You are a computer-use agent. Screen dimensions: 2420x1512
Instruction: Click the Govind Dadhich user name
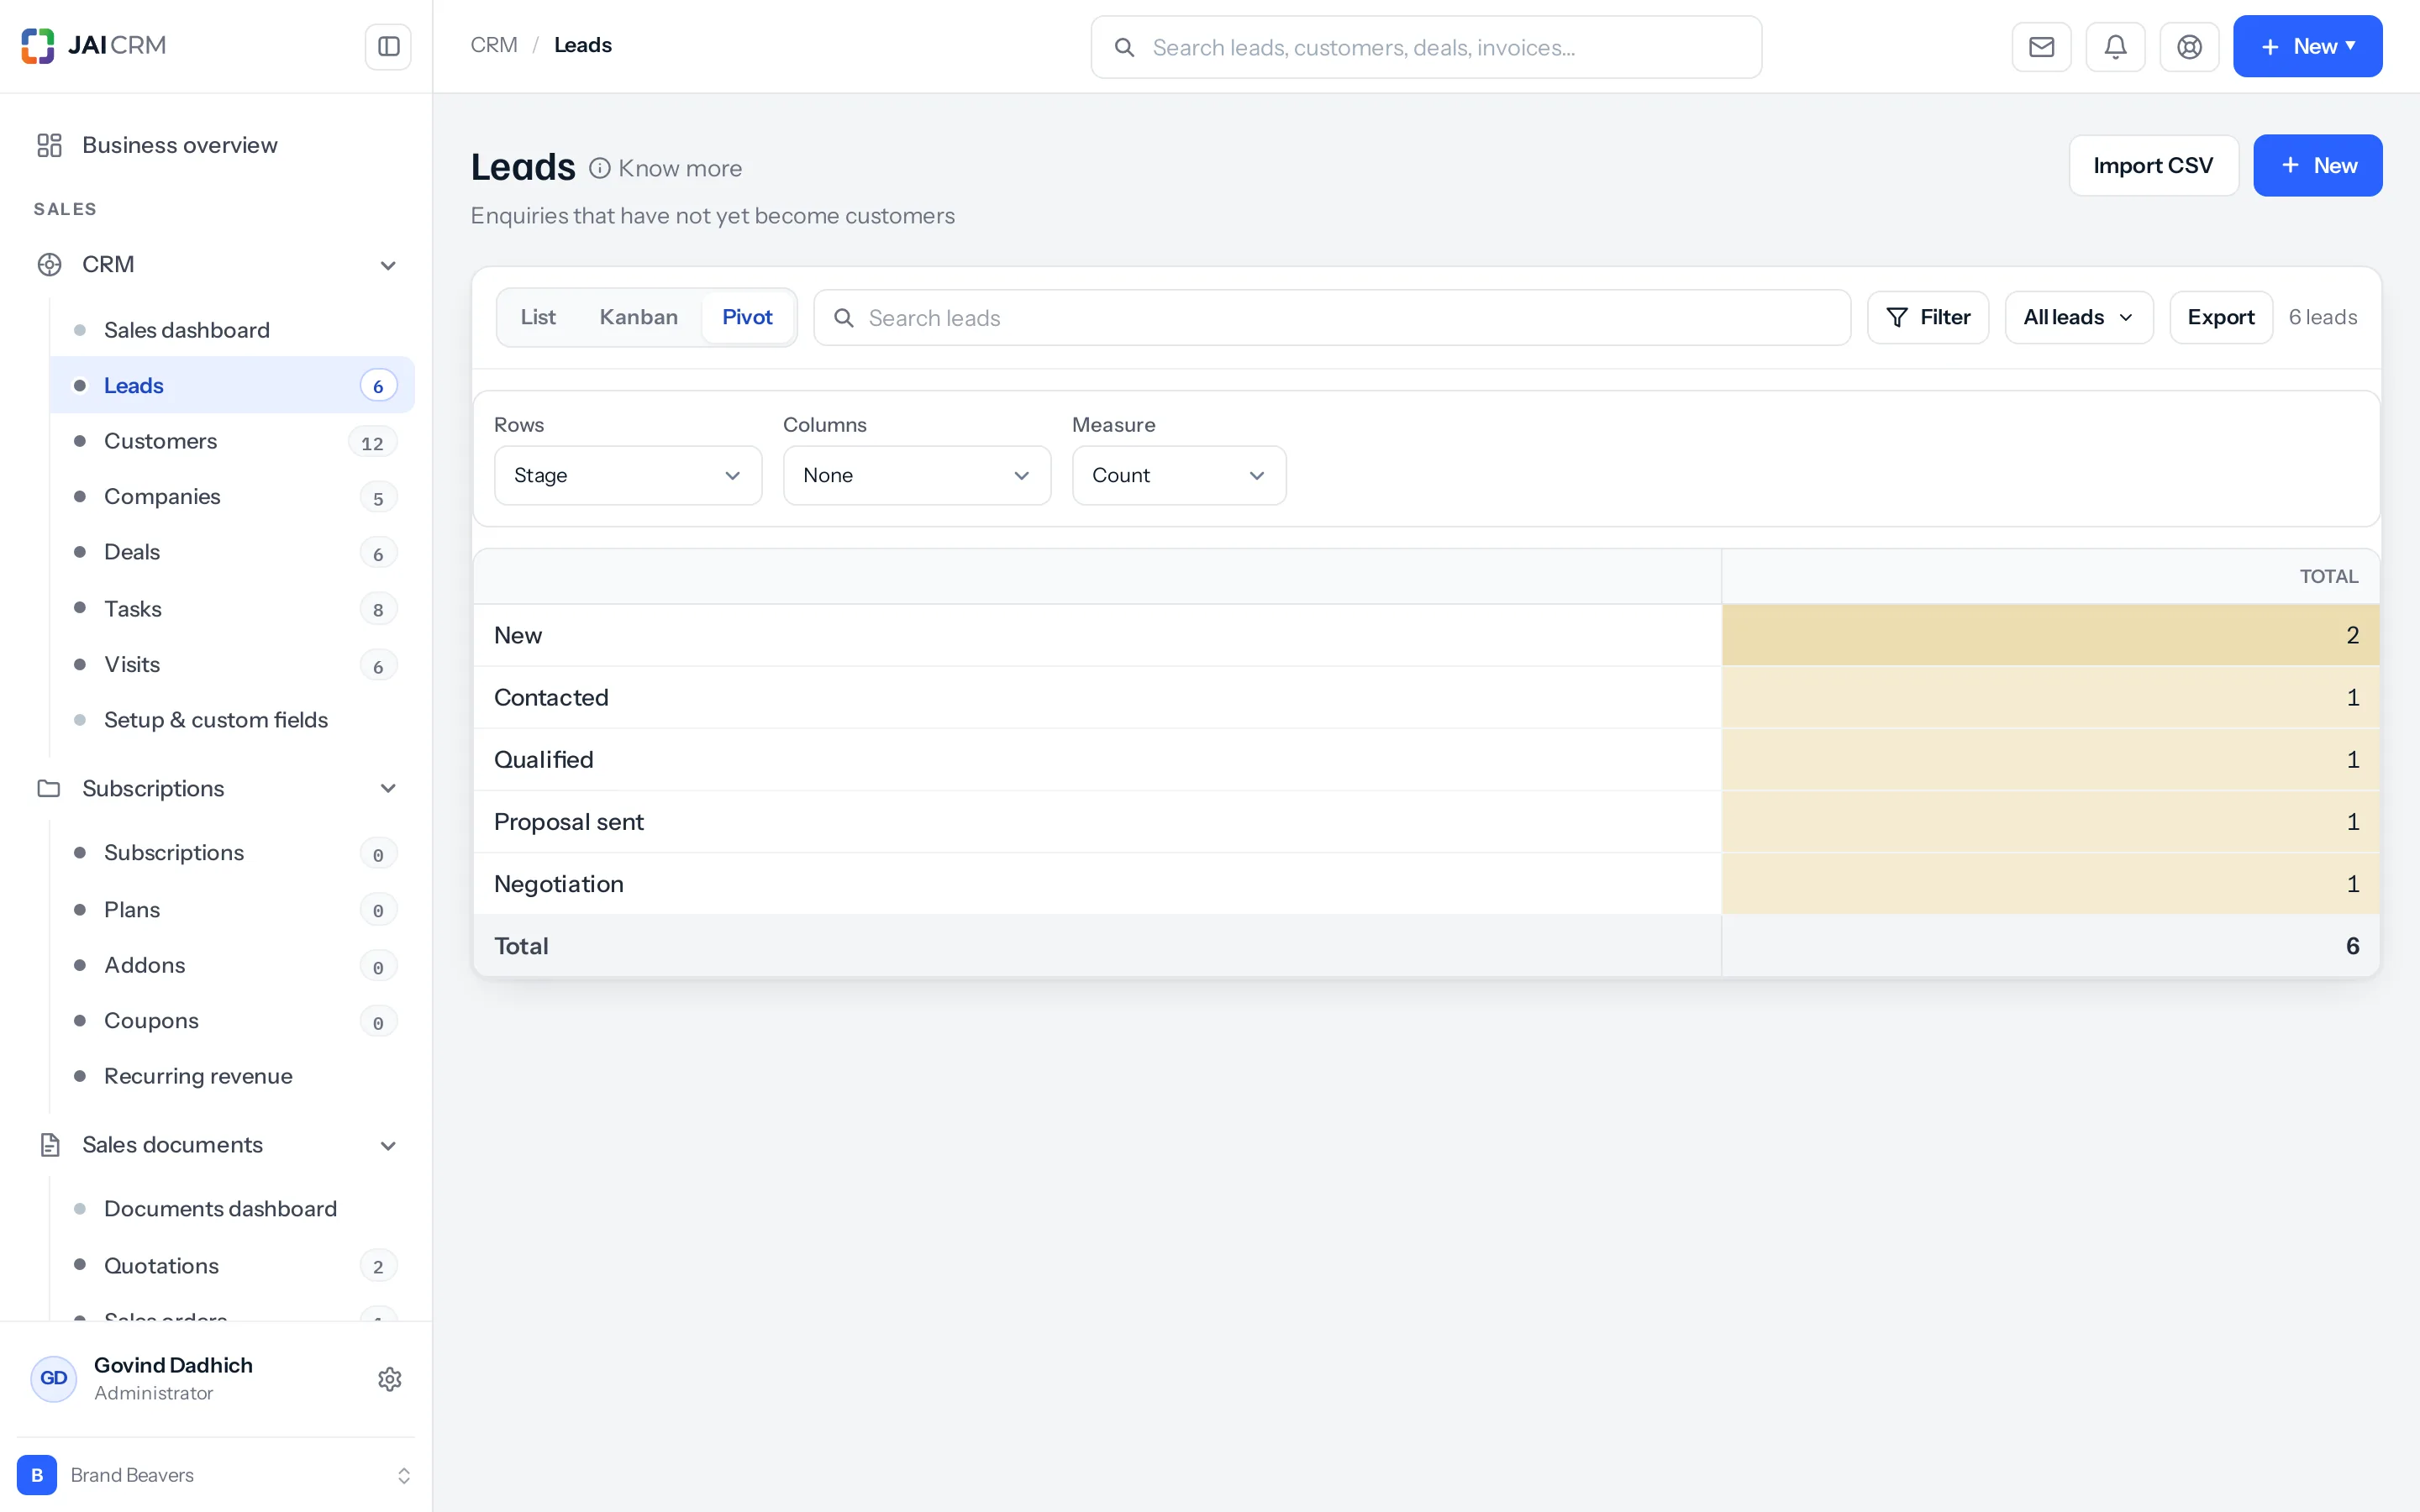pos(173,1365)
